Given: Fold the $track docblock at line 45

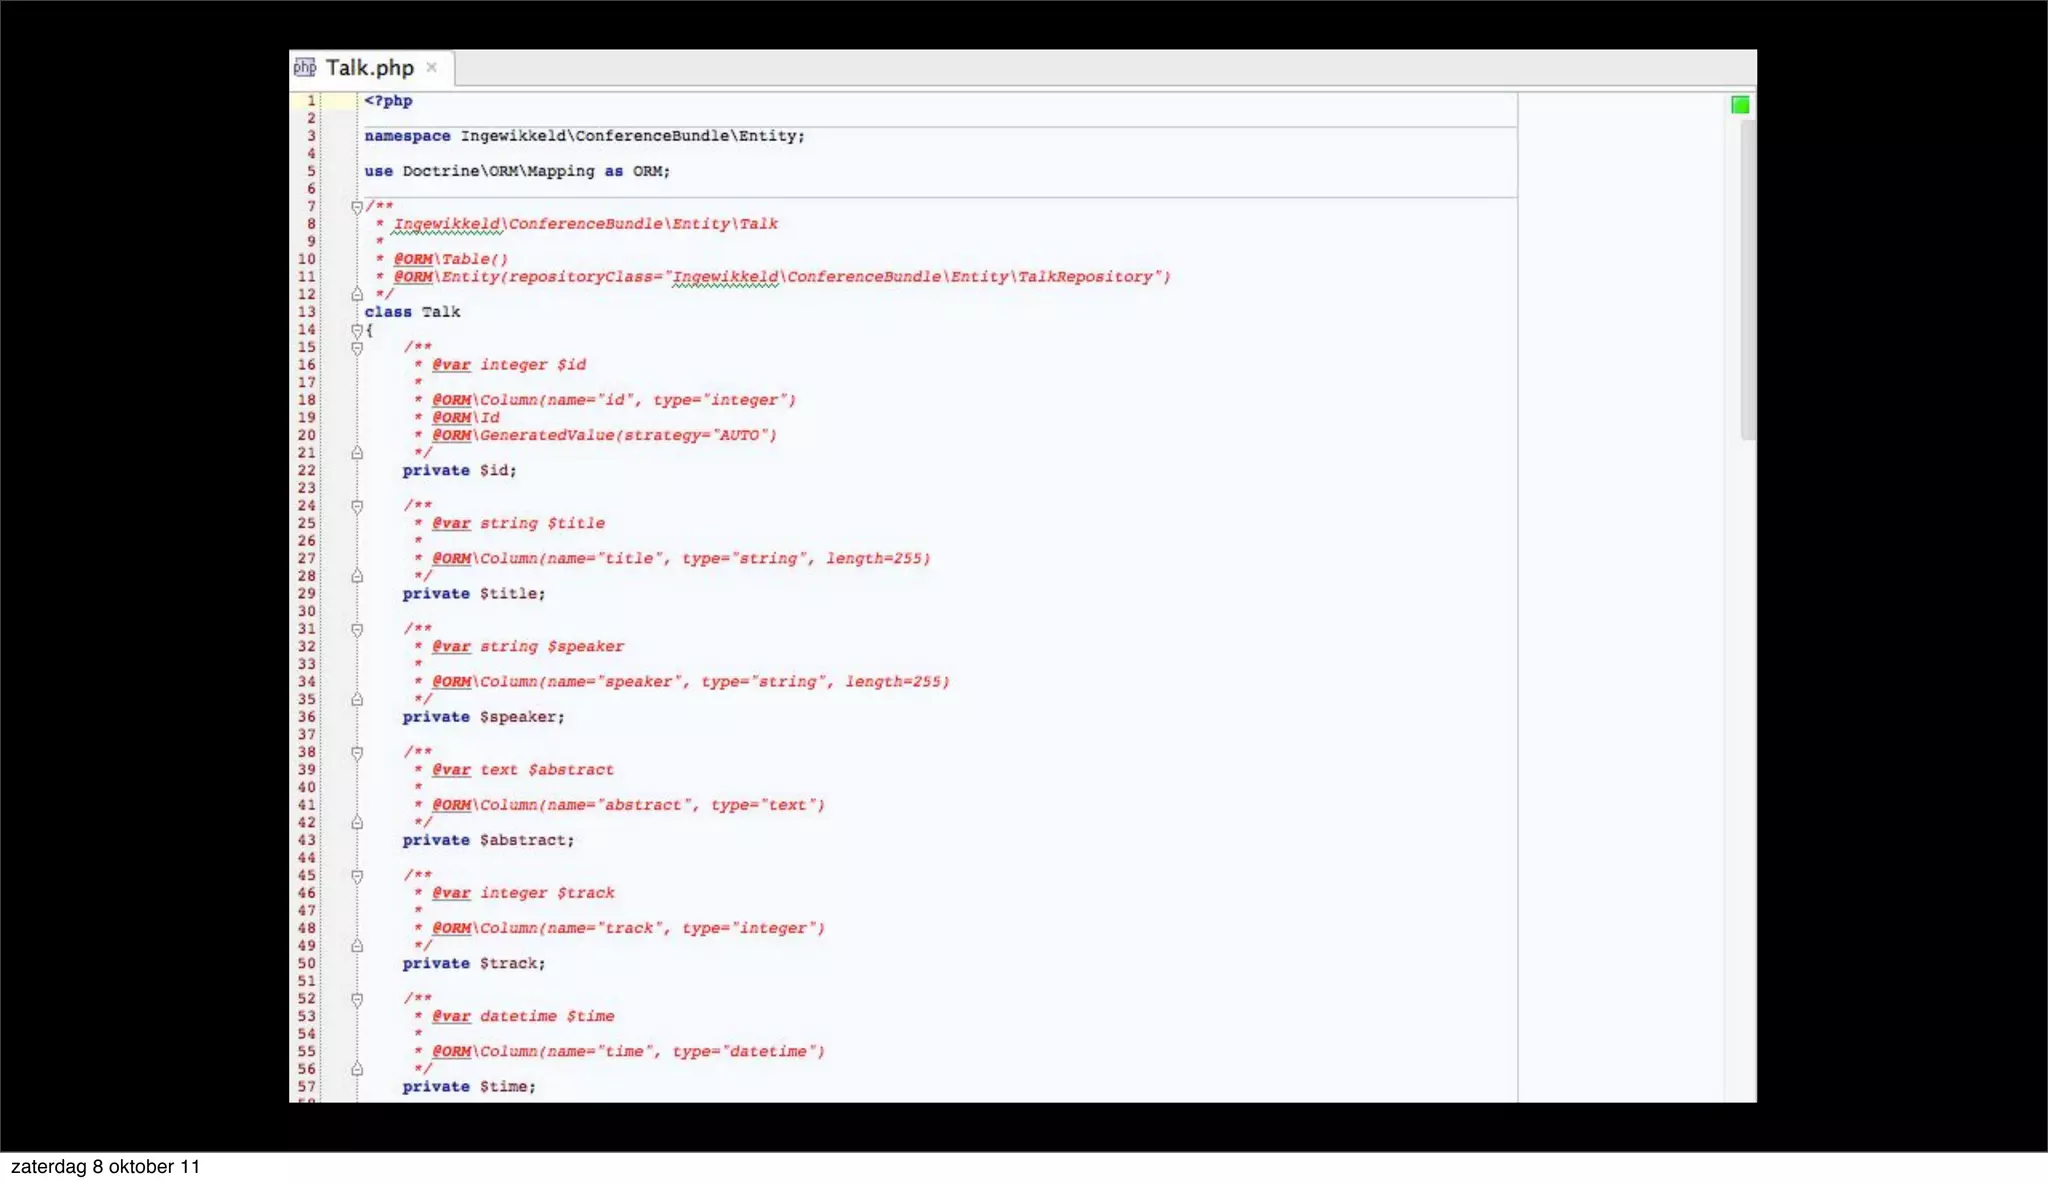Looking at the screenshot, I should click(x=357, y=876).
